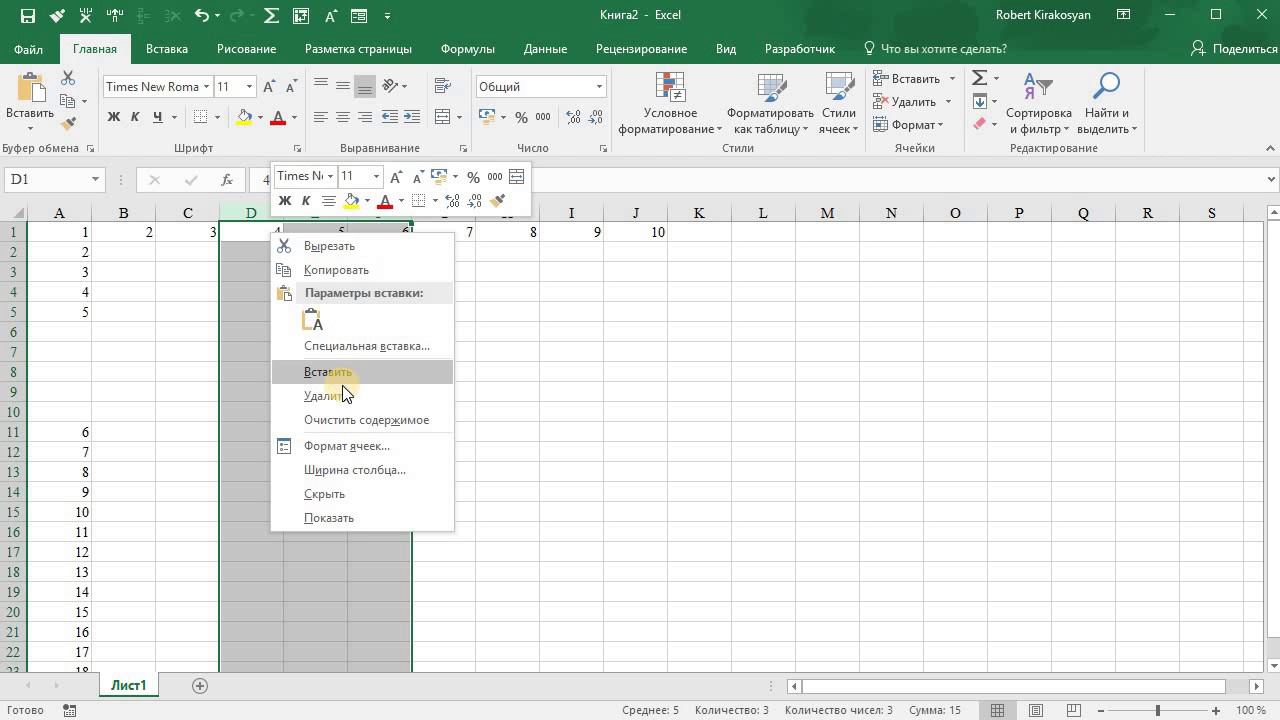Screen dimensions: 1280x720
Task: Undo the last action in the title bar
Action: [x=203, y=15]
